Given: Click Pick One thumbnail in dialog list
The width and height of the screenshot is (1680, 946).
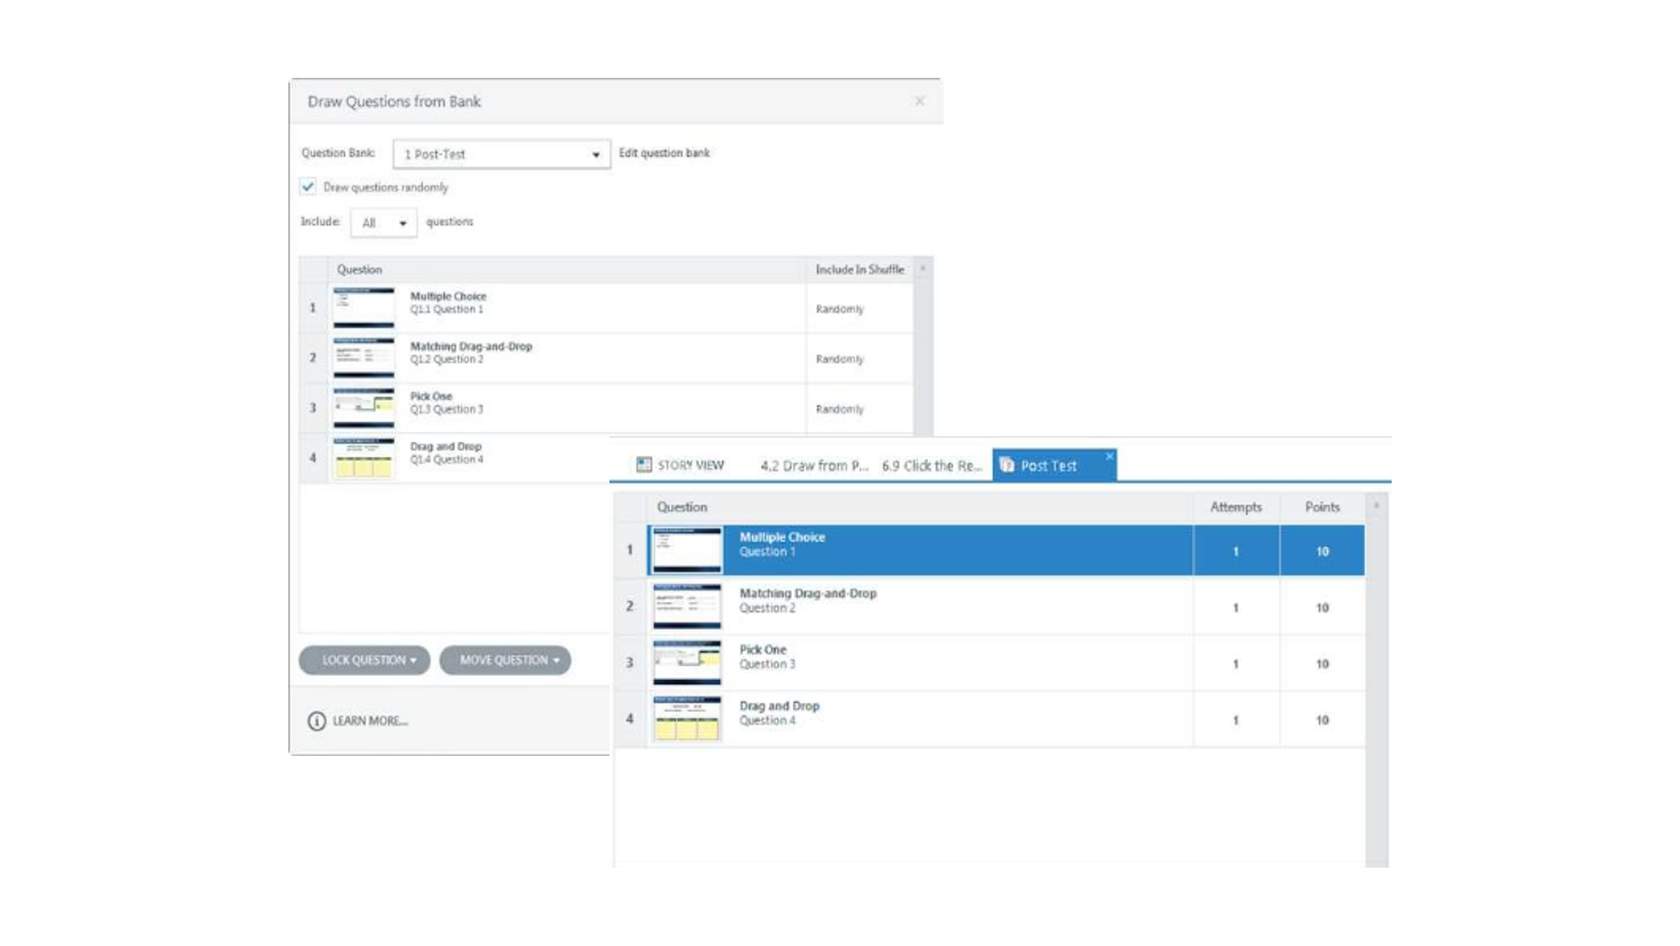Looking at the screenshot, I should 363,408.
